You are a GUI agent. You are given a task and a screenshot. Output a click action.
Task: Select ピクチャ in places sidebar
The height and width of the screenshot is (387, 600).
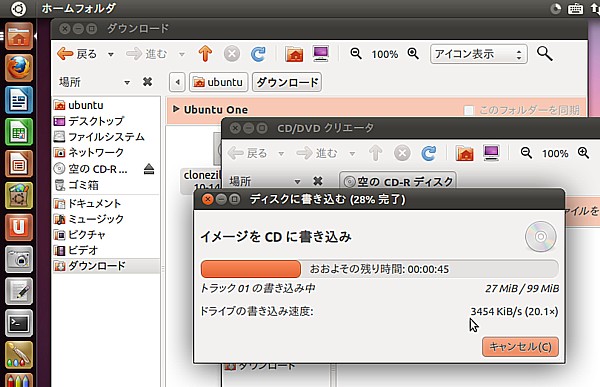tap(106, 234)
